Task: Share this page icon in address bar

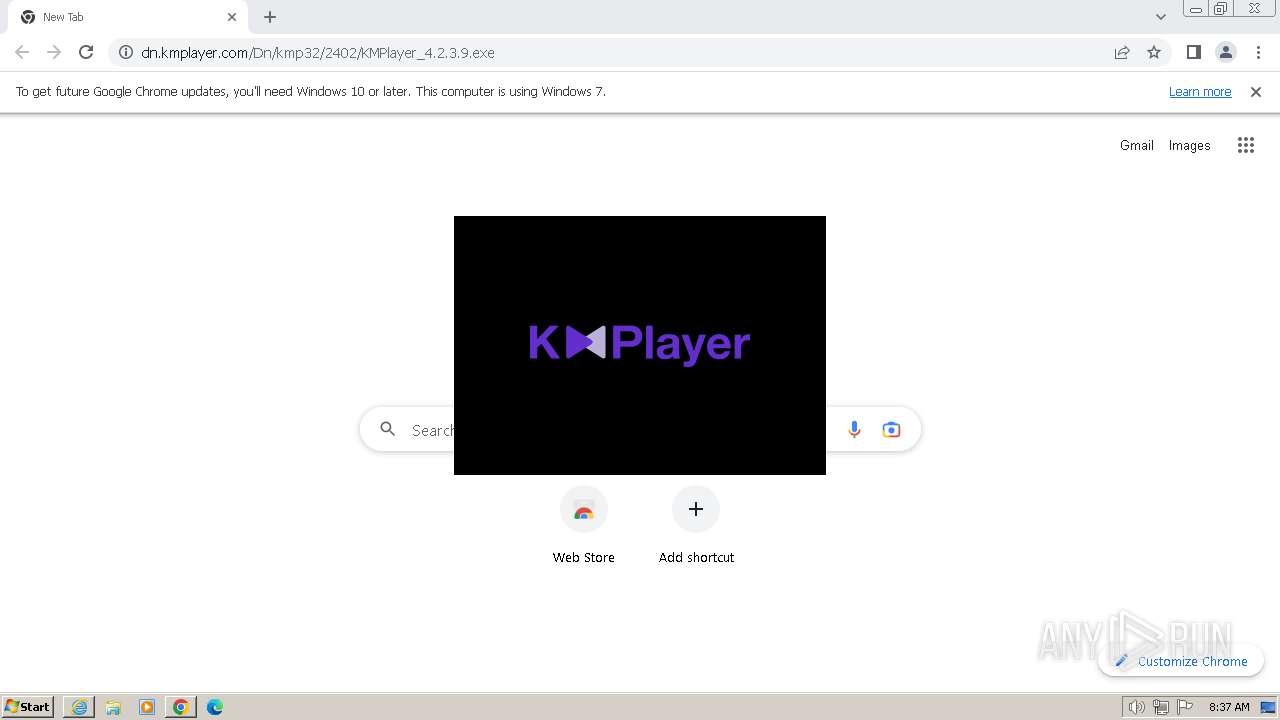Action: pyautogui.click(x=1122, y=52)
